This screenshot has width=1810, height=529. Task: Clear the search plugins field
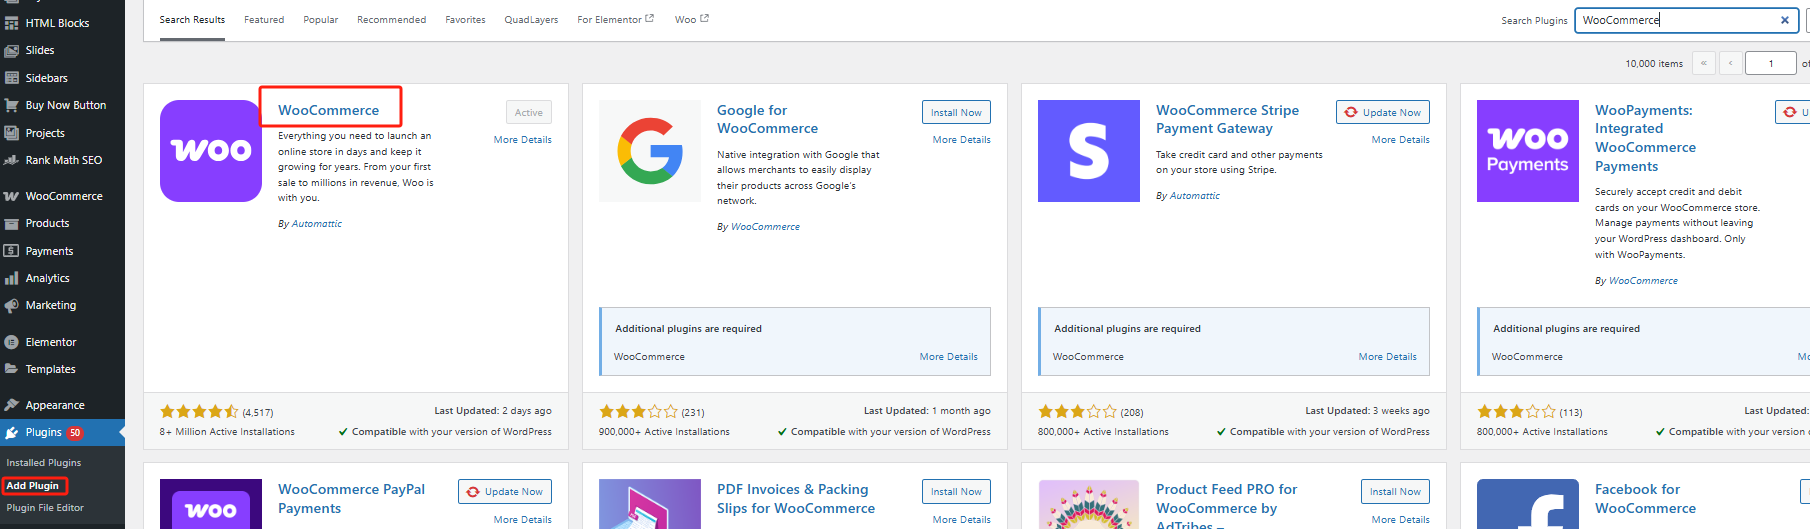pyautogui.click(x=1784, y=20)
